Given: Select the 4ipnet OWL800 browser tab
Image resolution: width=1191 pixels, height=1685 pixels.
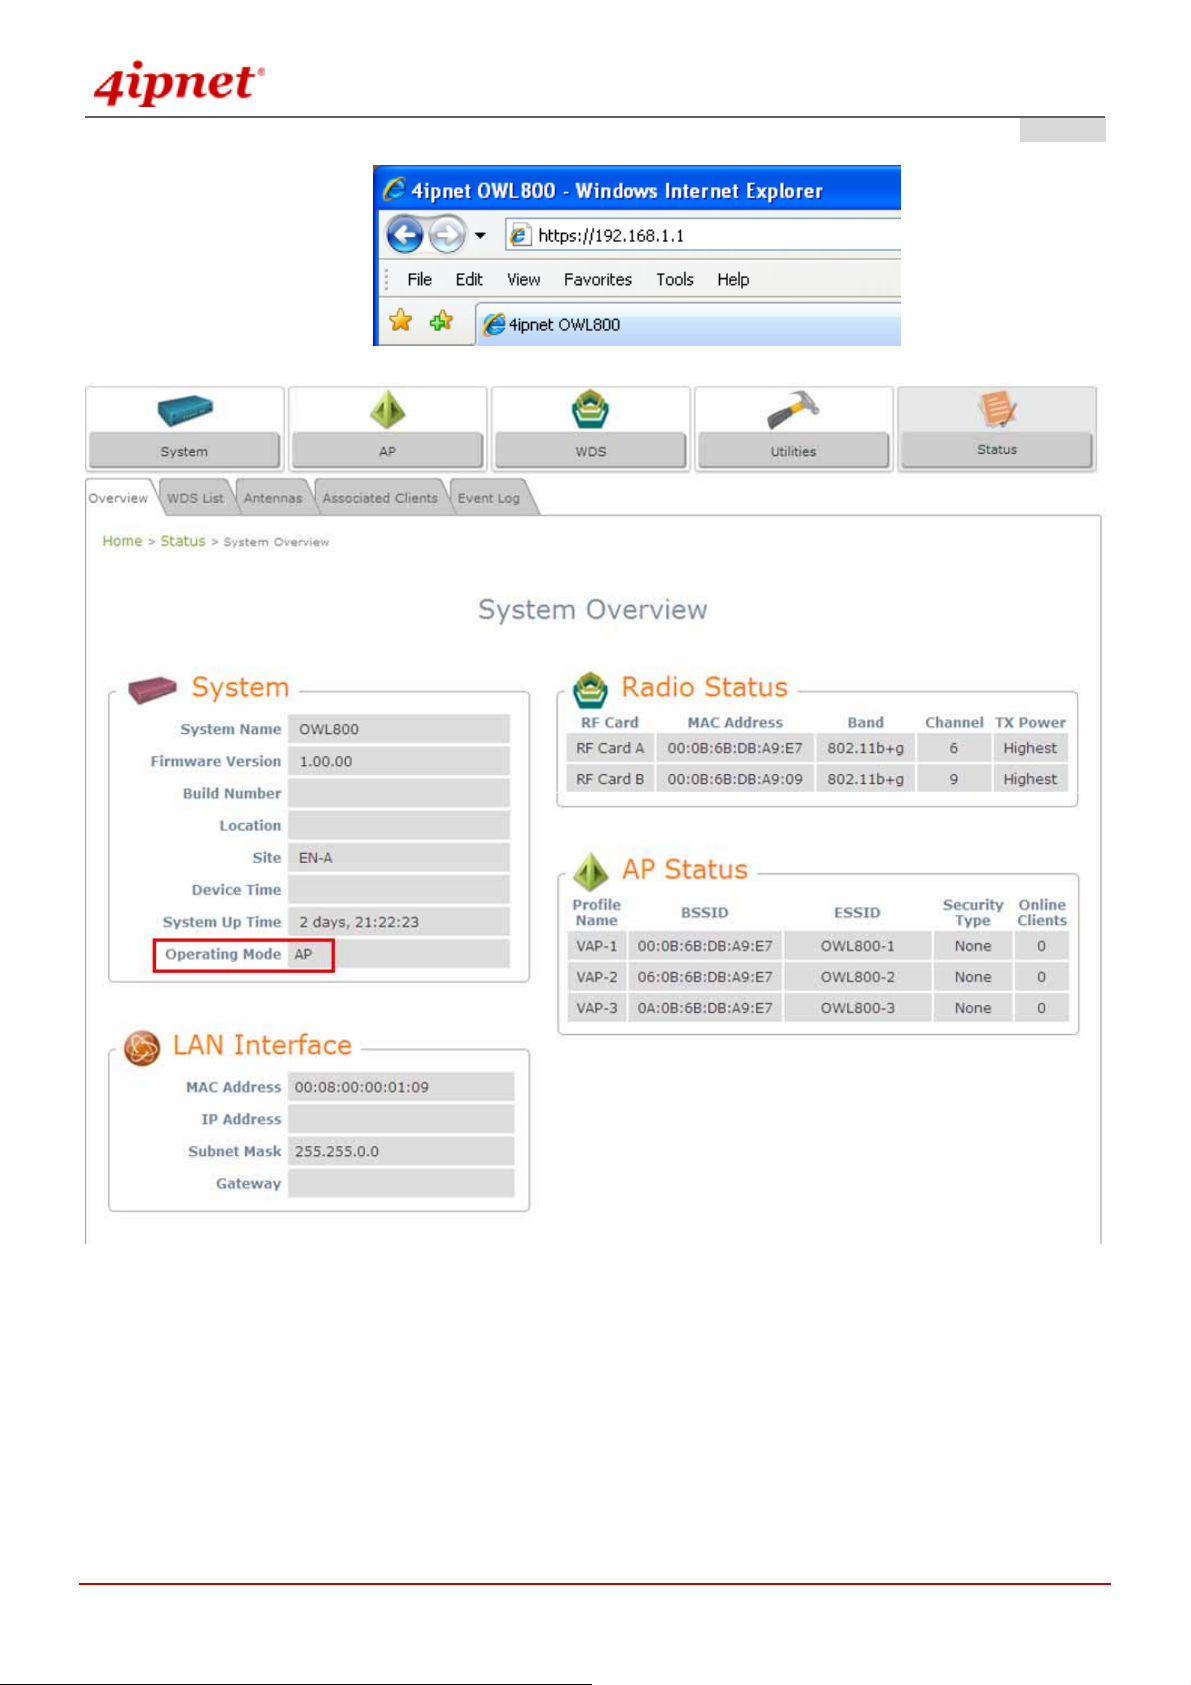Looking at the screenshot, I should pos(688,324).
